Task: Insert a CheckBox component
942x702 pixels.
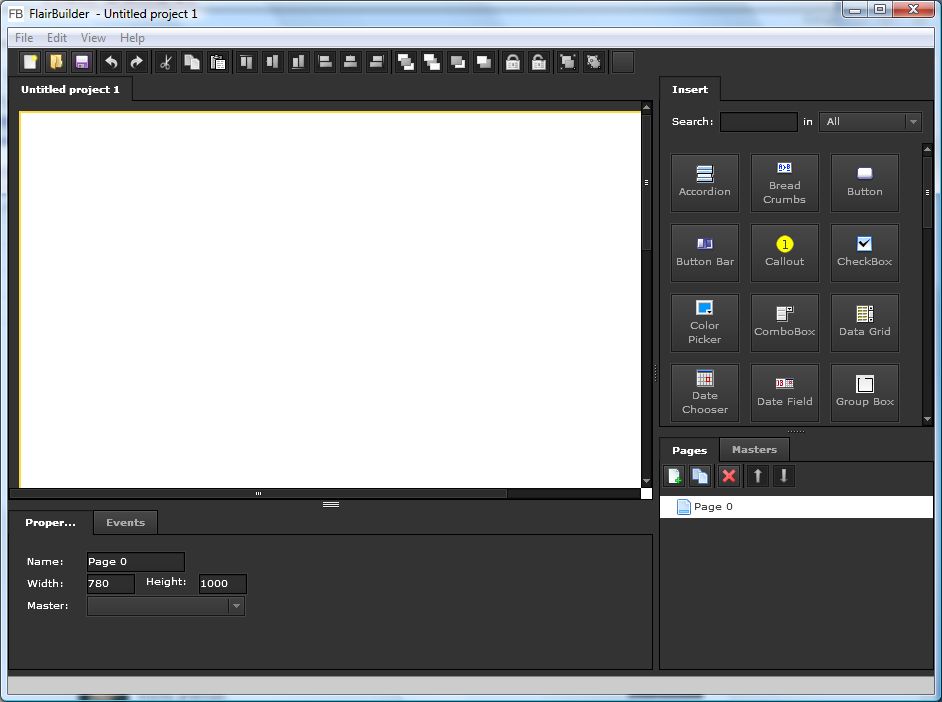Action: point(865,253)
